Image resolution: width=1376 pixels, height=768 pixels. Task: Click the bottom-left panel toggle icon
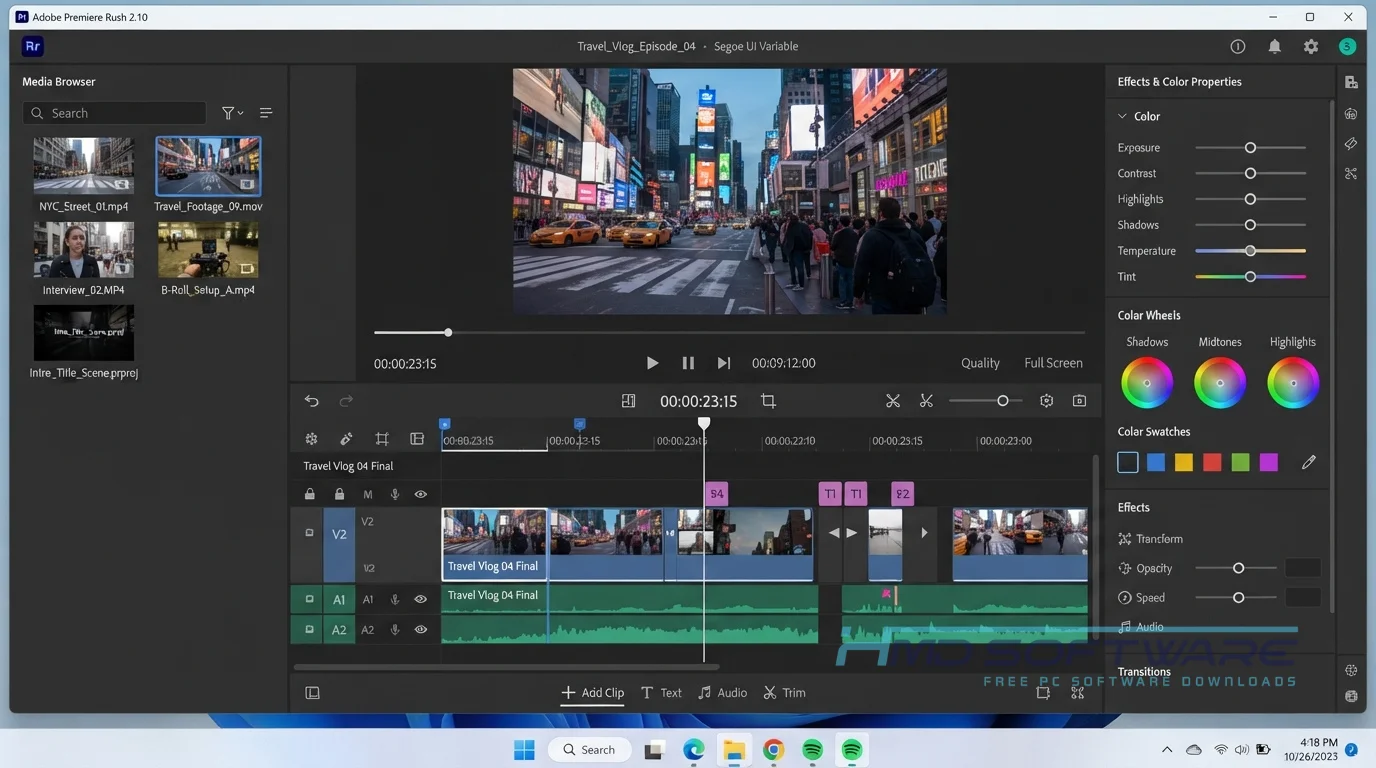coord(312,692)
